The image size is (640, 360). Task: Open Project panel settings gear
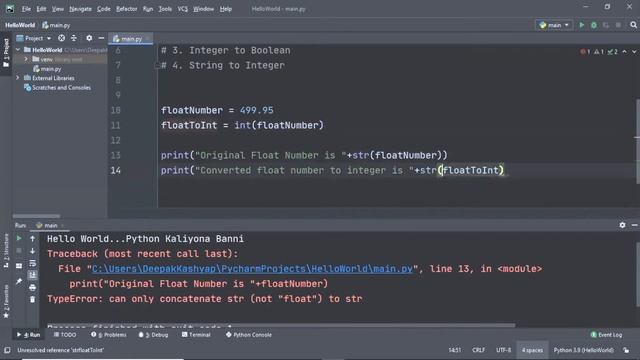click(89, 38)
